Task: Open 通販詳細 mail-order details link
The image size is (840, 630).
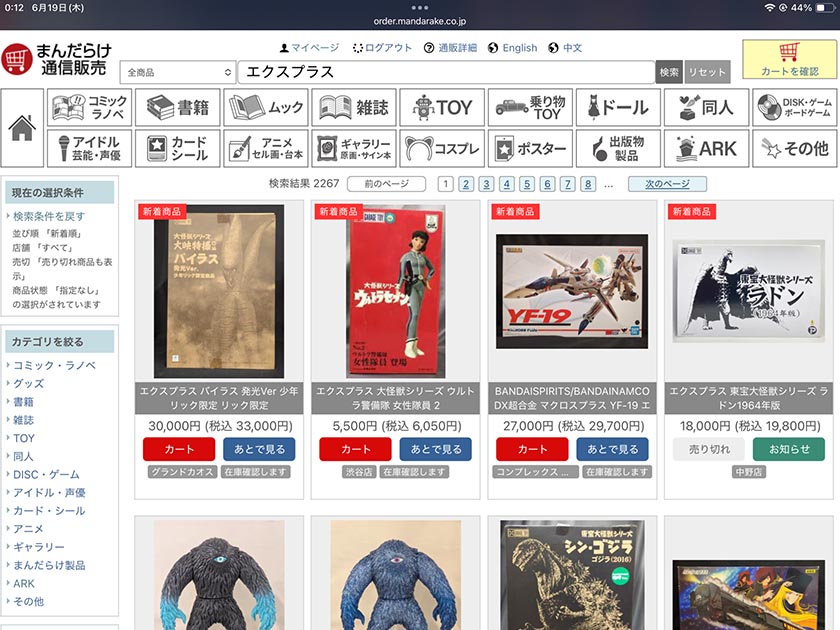Action: click(x=450, y=48)
